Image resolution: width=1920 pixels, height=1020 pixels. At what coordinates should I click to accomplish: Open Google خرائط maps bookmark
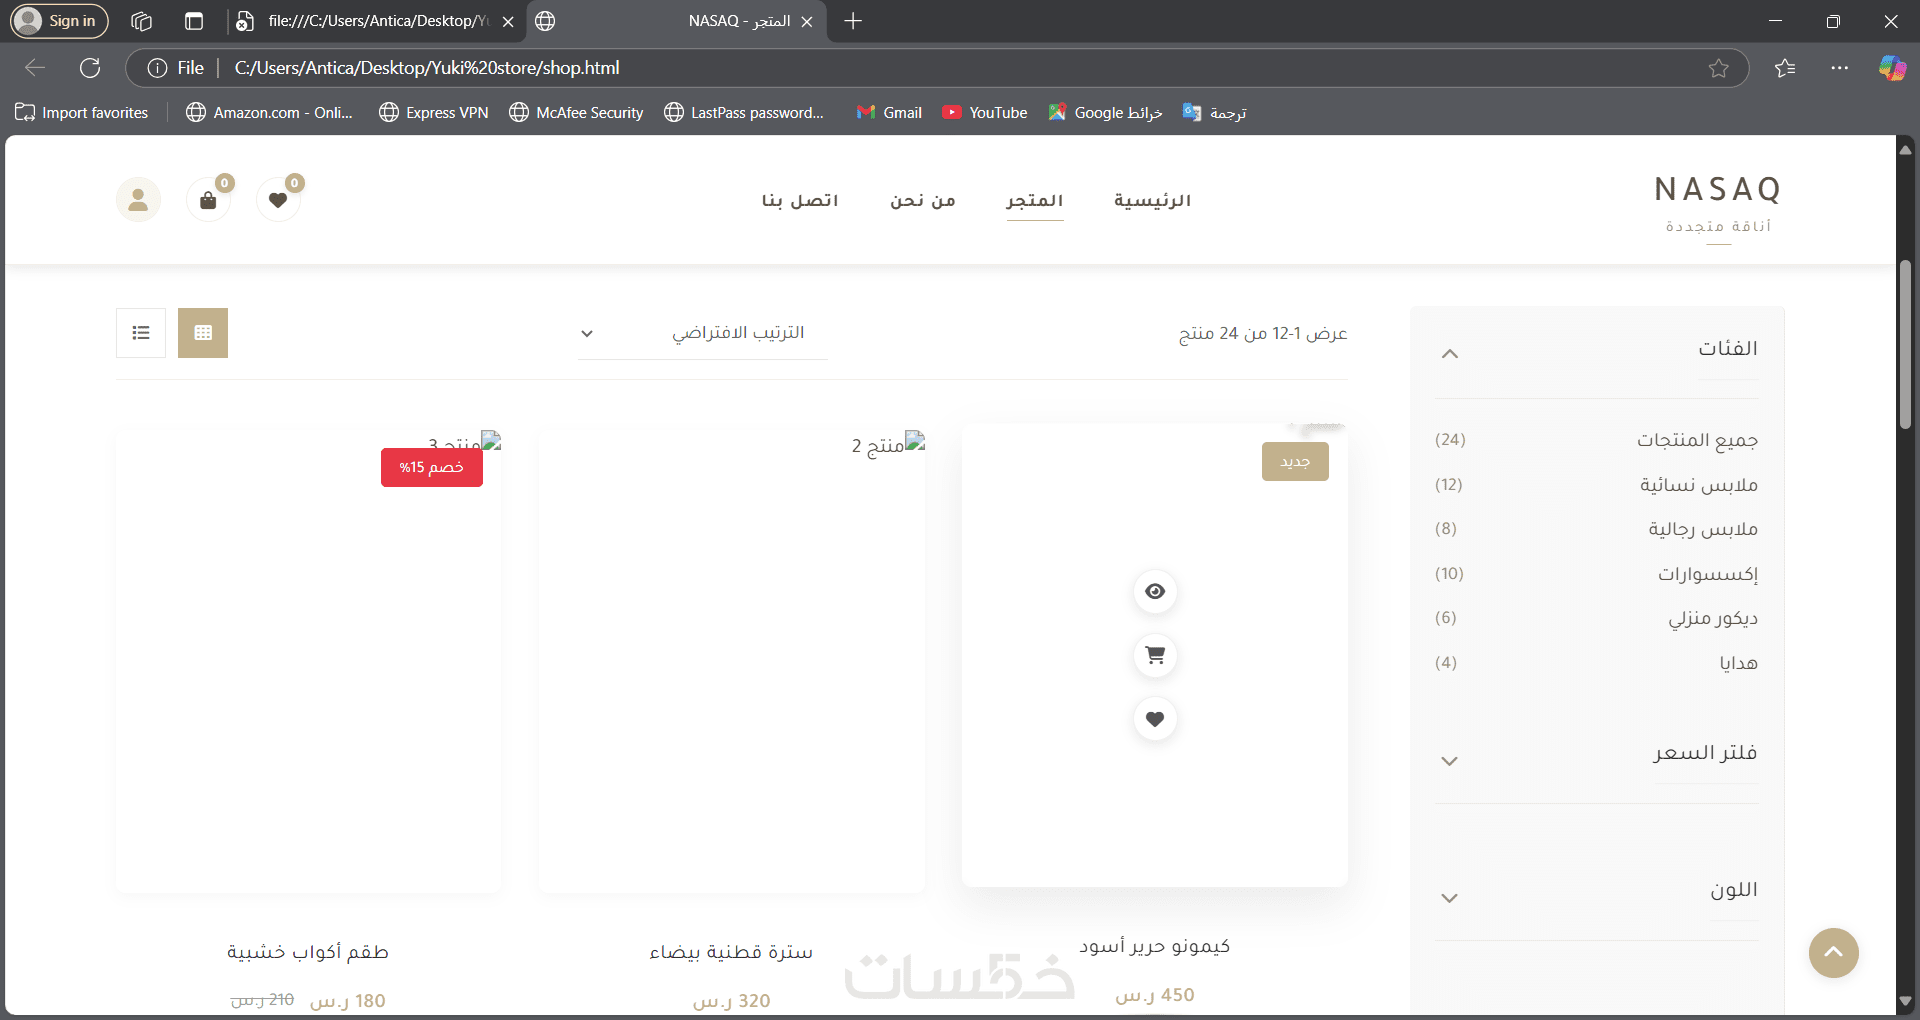[x=1105, y=113]
